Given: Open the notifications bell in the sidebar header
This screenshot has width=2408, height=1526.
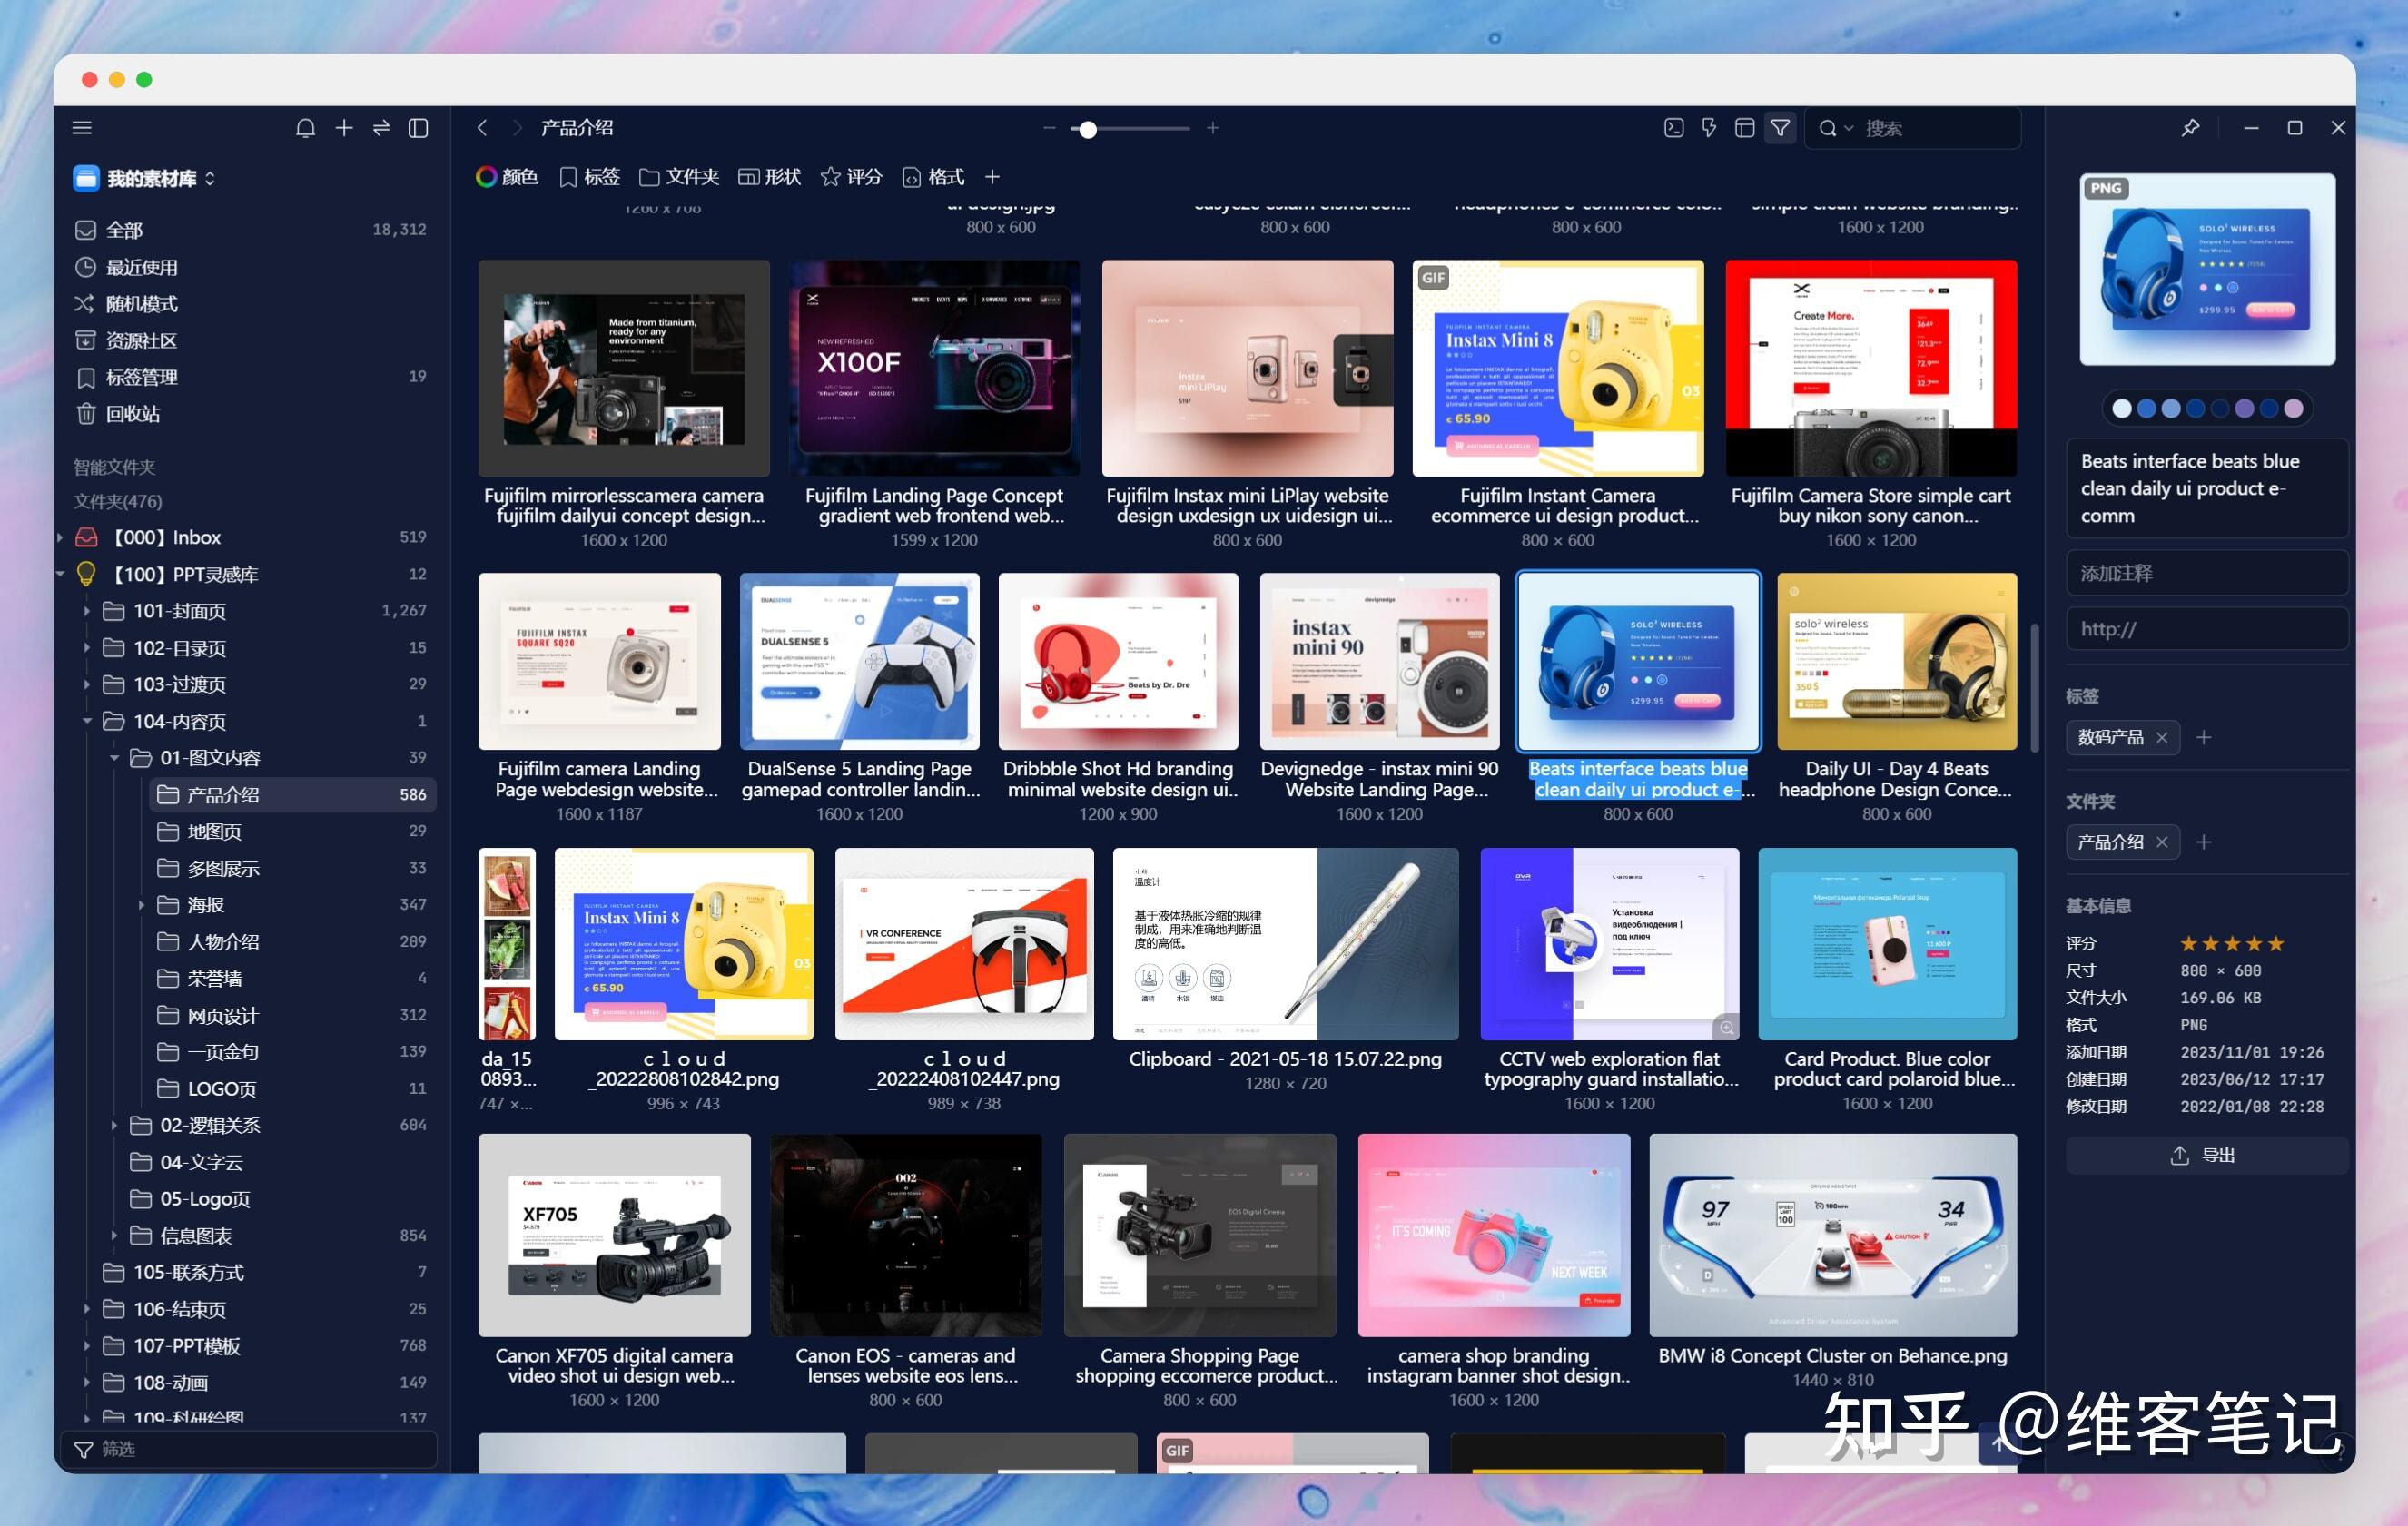Looking at the screenshot, I should (306, 128).
